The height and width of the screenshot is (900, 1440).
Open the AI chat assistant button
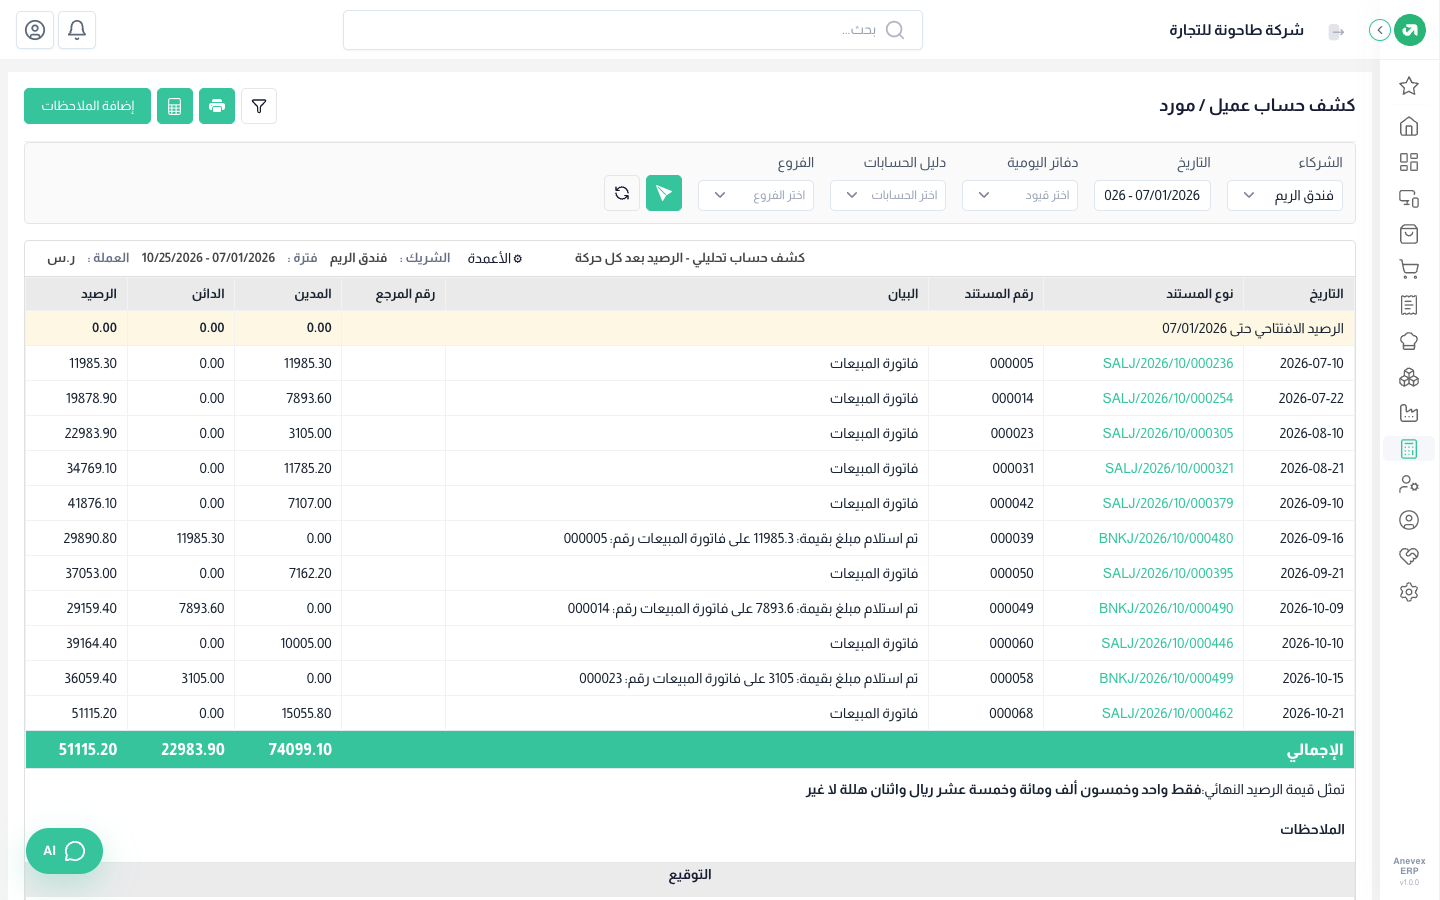pyautogui.click(x=64, y=851)
